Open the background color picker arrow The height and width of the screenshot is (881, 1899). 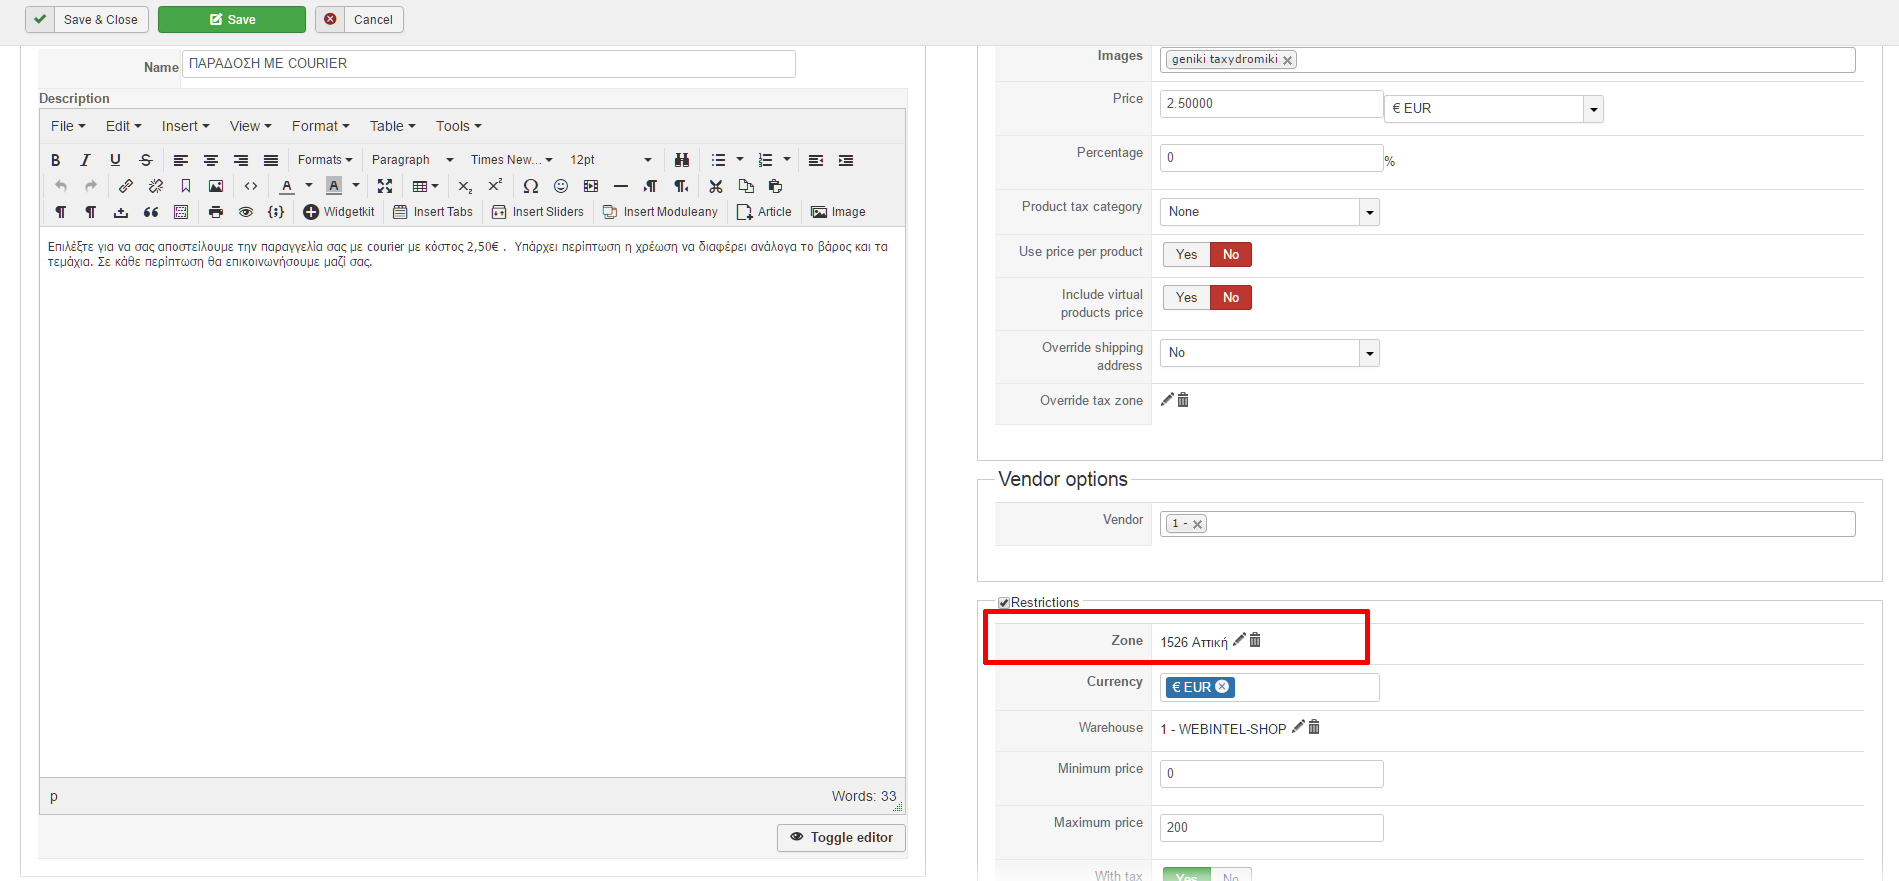click(x=356, y=186)
